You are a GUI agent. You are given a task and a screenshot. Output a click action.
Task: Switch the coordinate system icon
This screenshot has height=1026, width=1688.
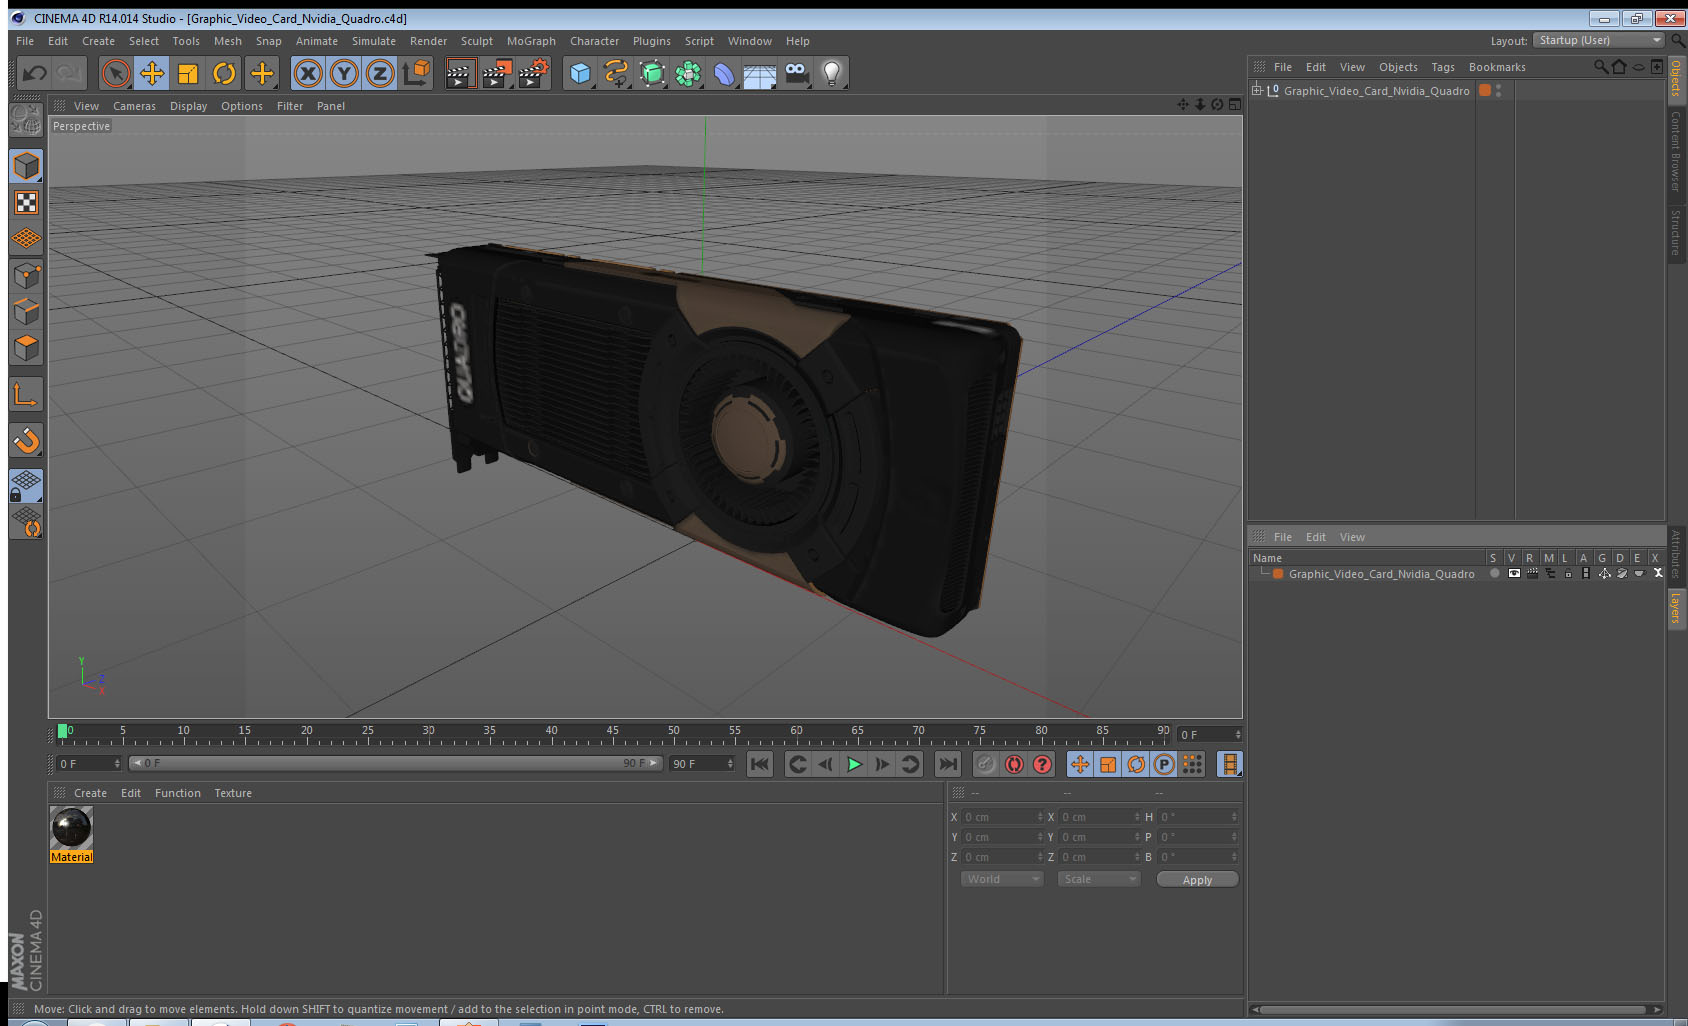[416, 73]
